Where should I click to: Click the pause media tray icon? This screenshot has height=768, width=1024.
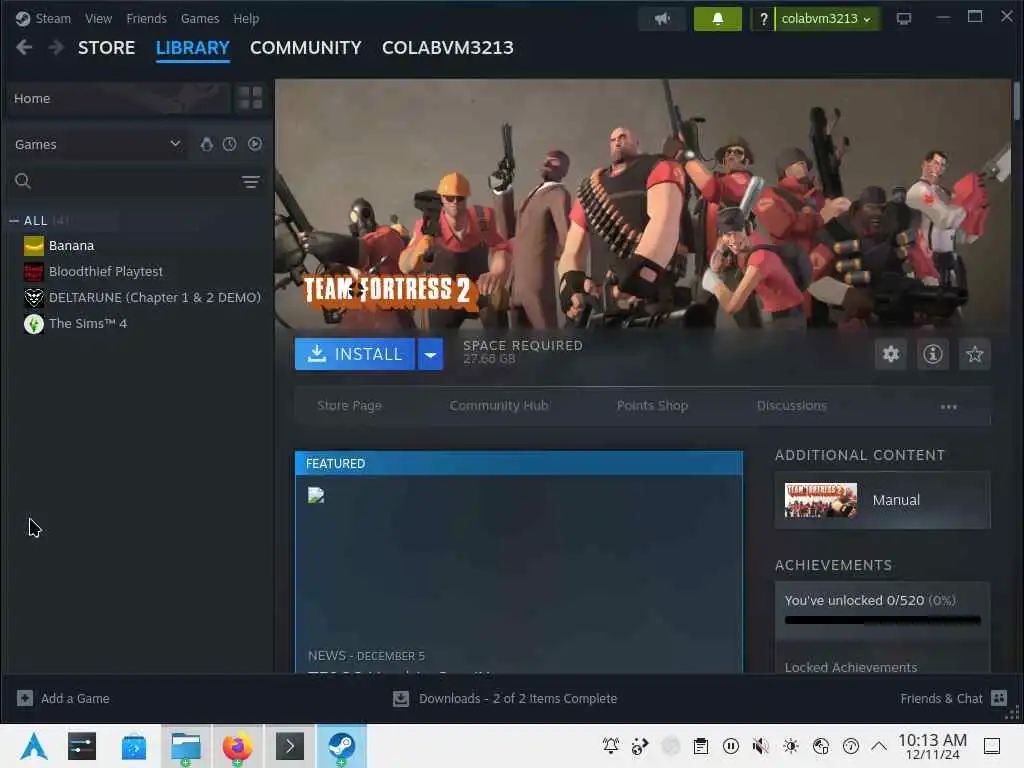(x=731, y=746)
